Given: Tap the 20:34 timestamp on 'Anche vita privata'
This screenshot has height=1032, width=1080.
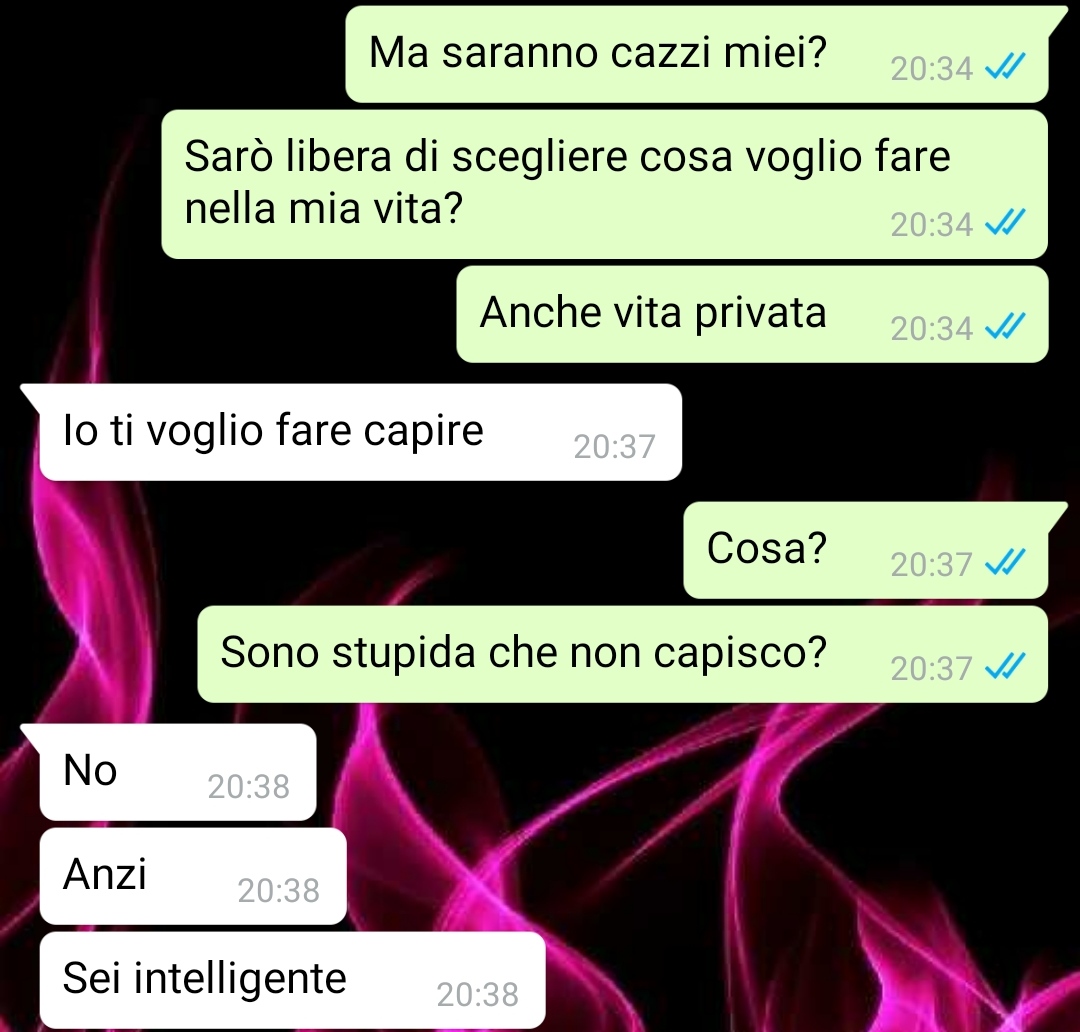Looking at the screenshot, I should click(x=931, y=329).
